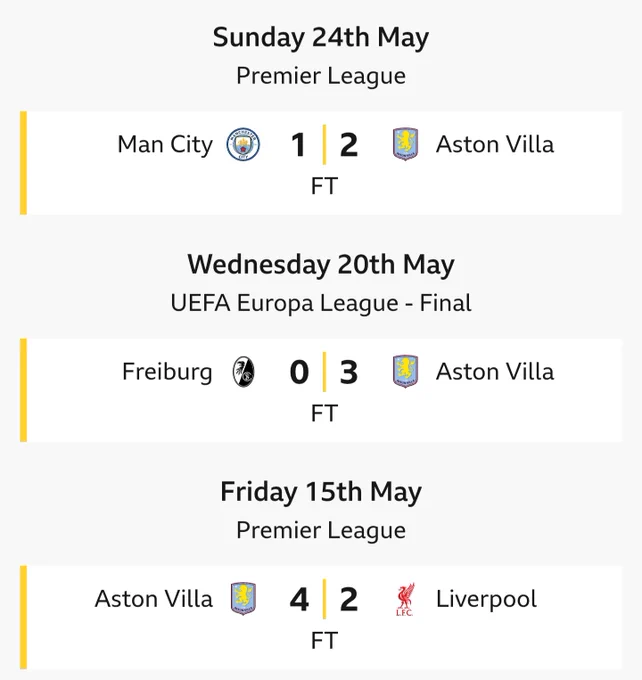Click the UEFA Europa League - Final label
This screenshot has width=642, height=680.
coord(321,303)
